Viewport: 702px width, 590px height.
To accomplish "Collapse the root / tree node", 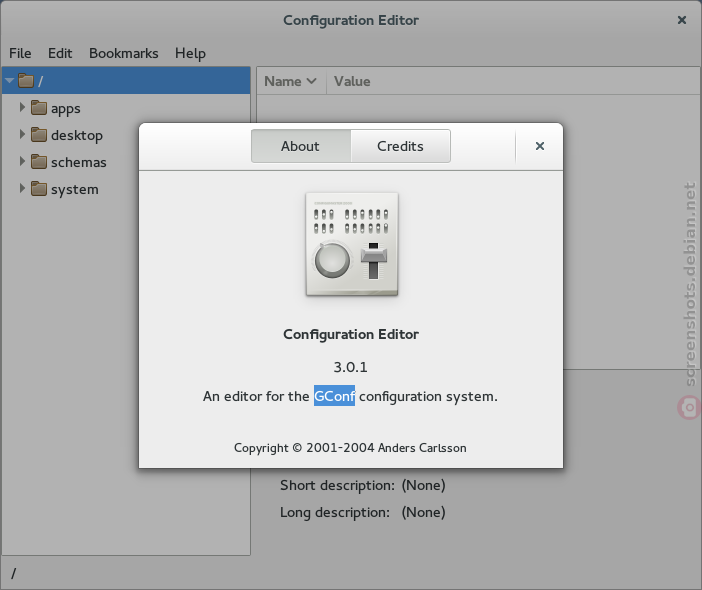I will (9, 81).
